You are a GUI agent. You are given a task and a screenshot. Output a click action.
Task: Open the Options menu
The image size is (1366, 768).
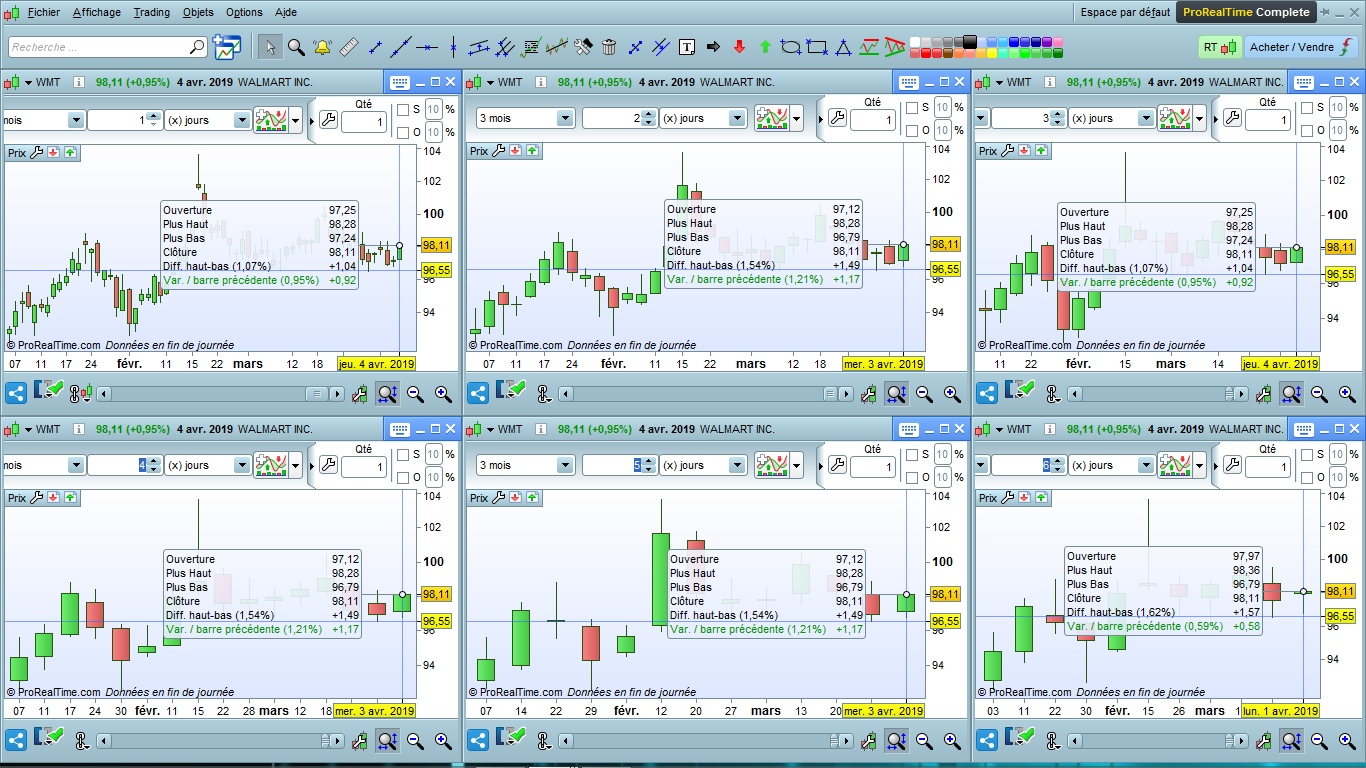tap(244, 12)
